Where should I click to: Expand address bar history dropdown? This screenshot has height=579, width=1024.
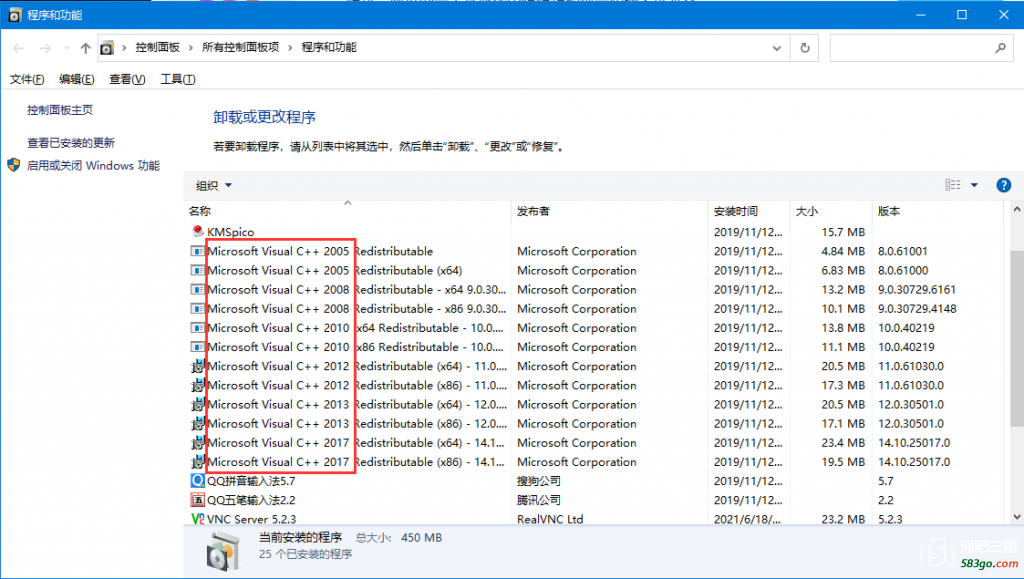pyautogui.click(x=776, y=48)
